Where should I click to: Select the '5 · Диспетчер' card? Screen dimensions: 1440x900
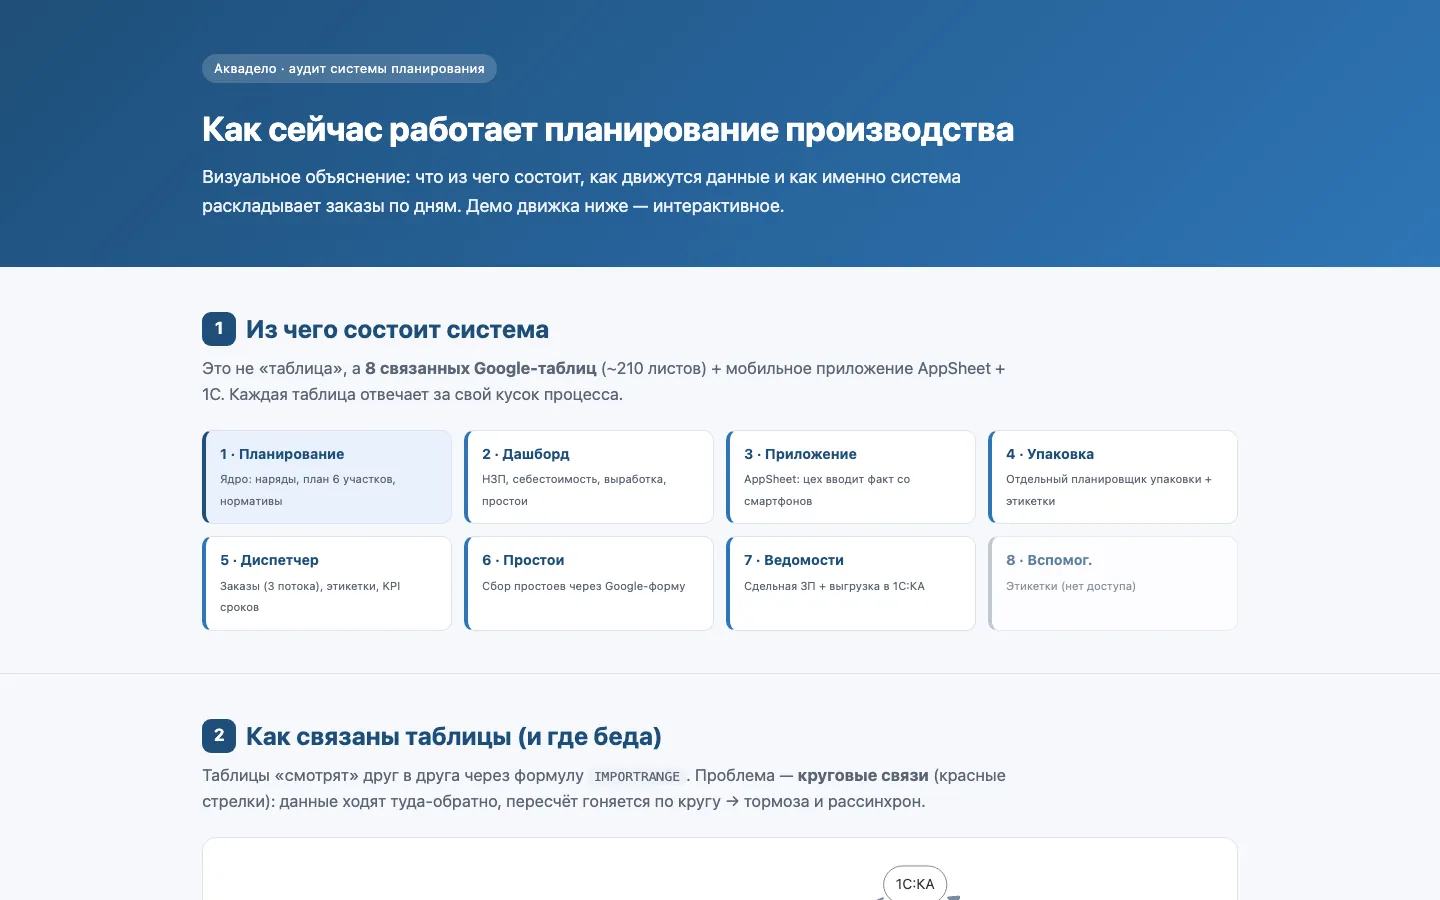coord(327,584)
